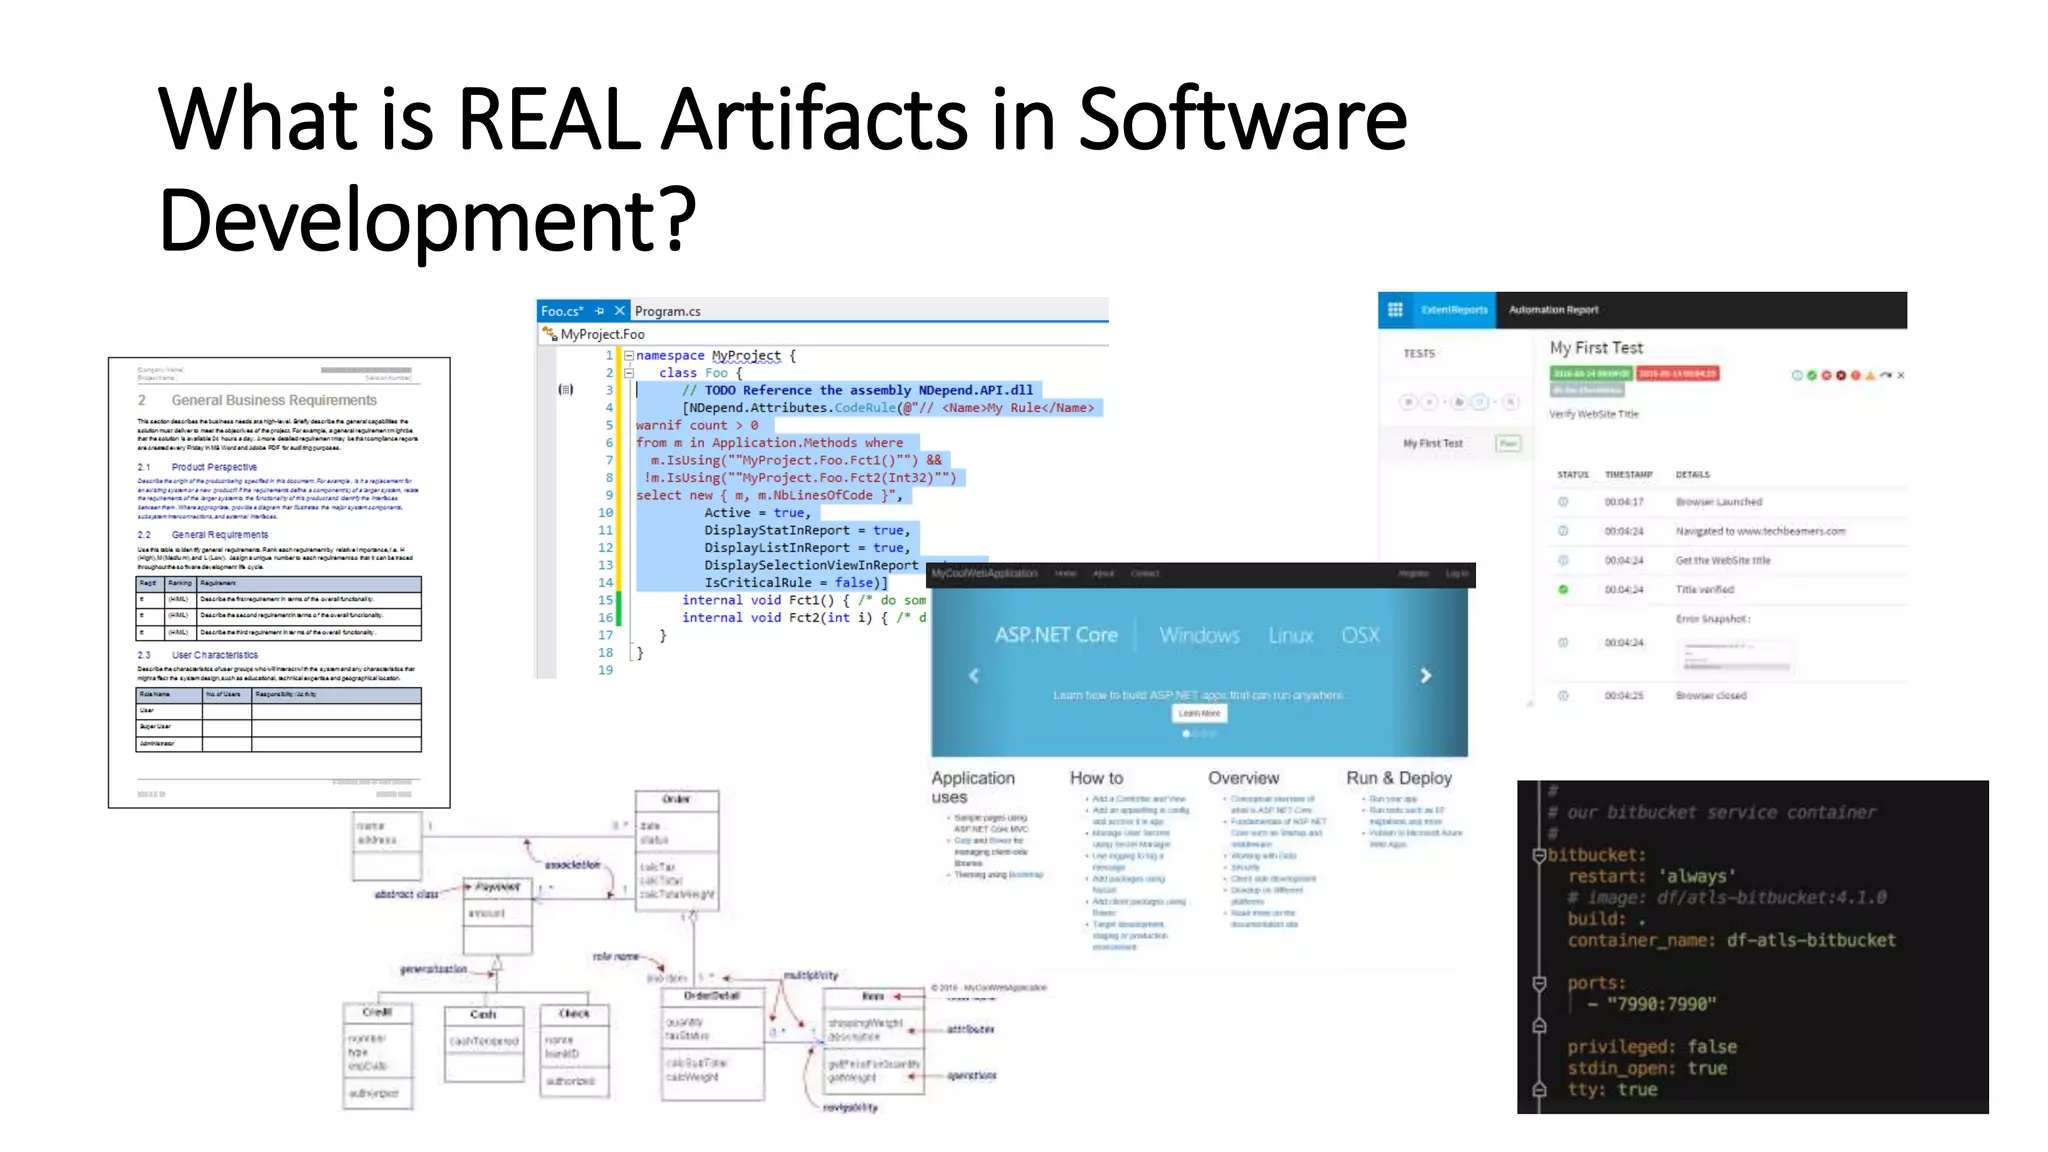Select the ExtentReports header tab
The image size is (2048, 1152).
pyautogui.click(x=1454, y=310)
